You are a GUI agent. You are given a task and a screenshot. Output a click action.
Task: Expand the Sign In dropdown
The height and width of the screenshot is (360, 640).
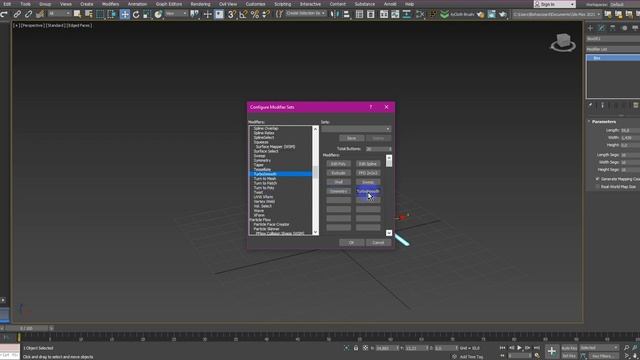click(572, 4)
